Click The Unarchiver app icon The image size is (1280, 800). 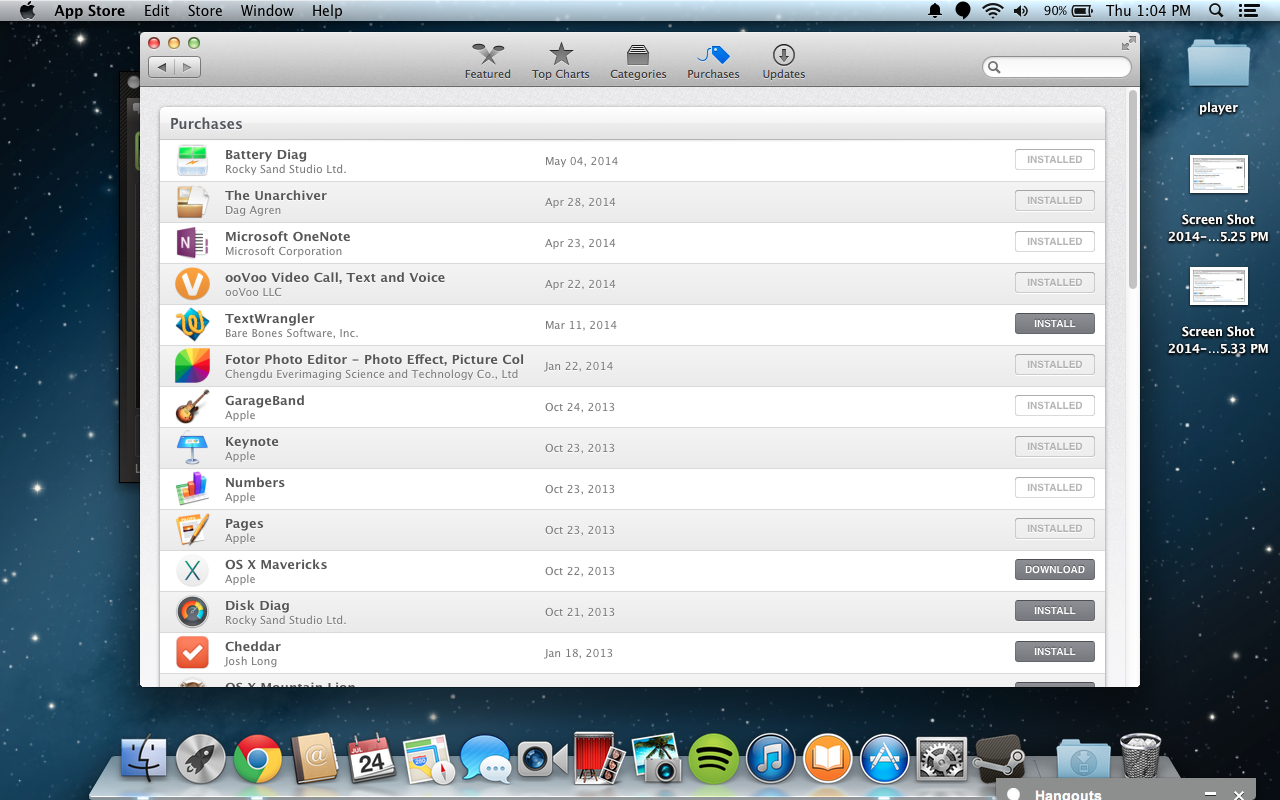click(x=192, y=201)
